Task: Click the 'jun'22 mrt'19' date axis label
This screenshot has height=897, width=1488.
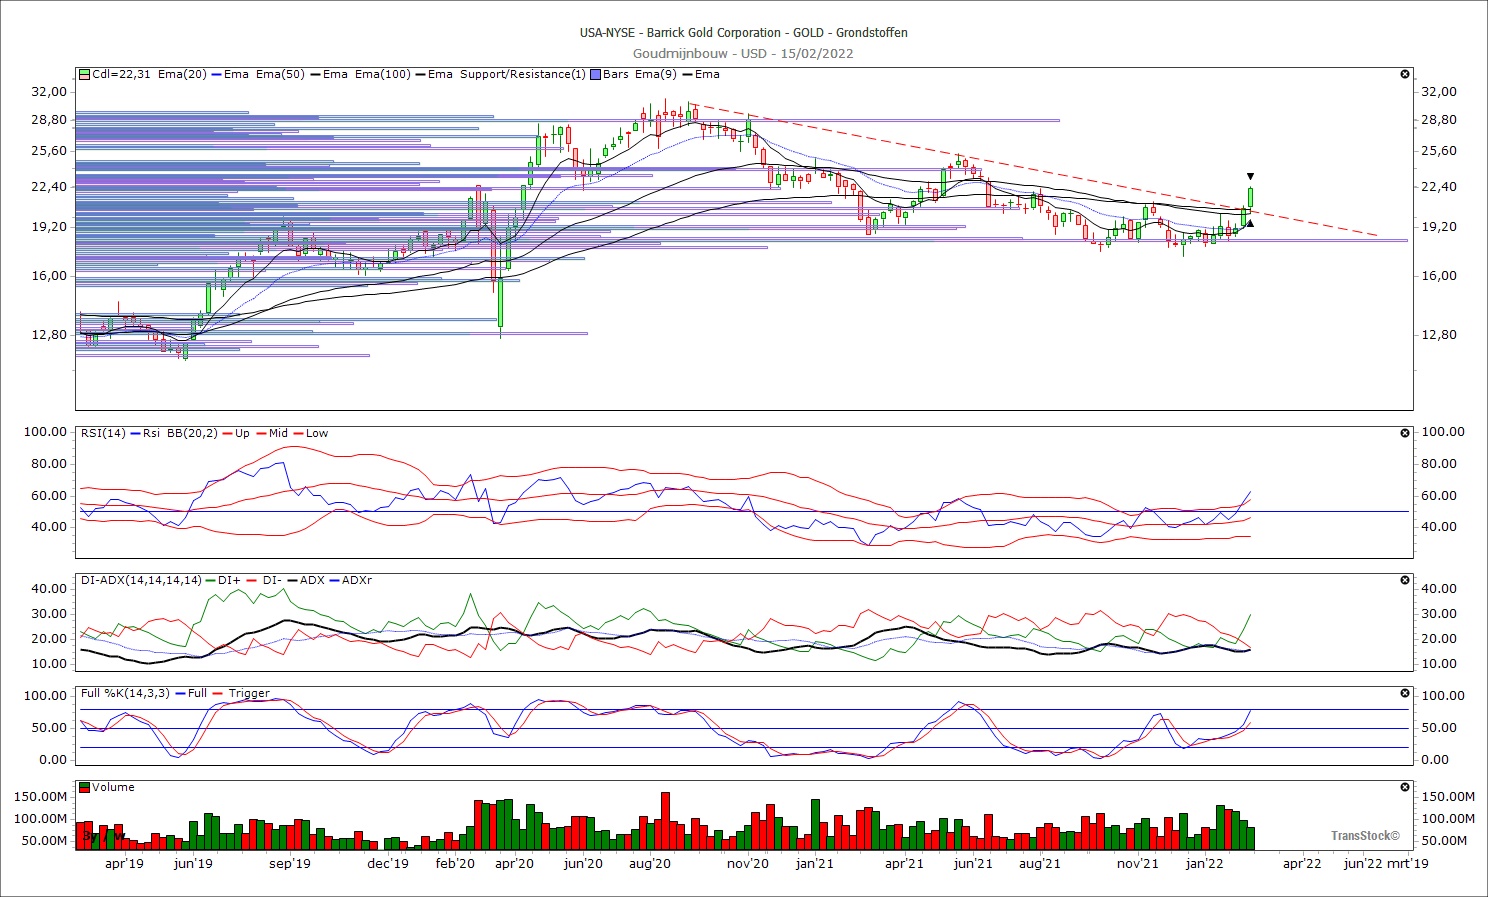Action: (x=1386, y=863)
